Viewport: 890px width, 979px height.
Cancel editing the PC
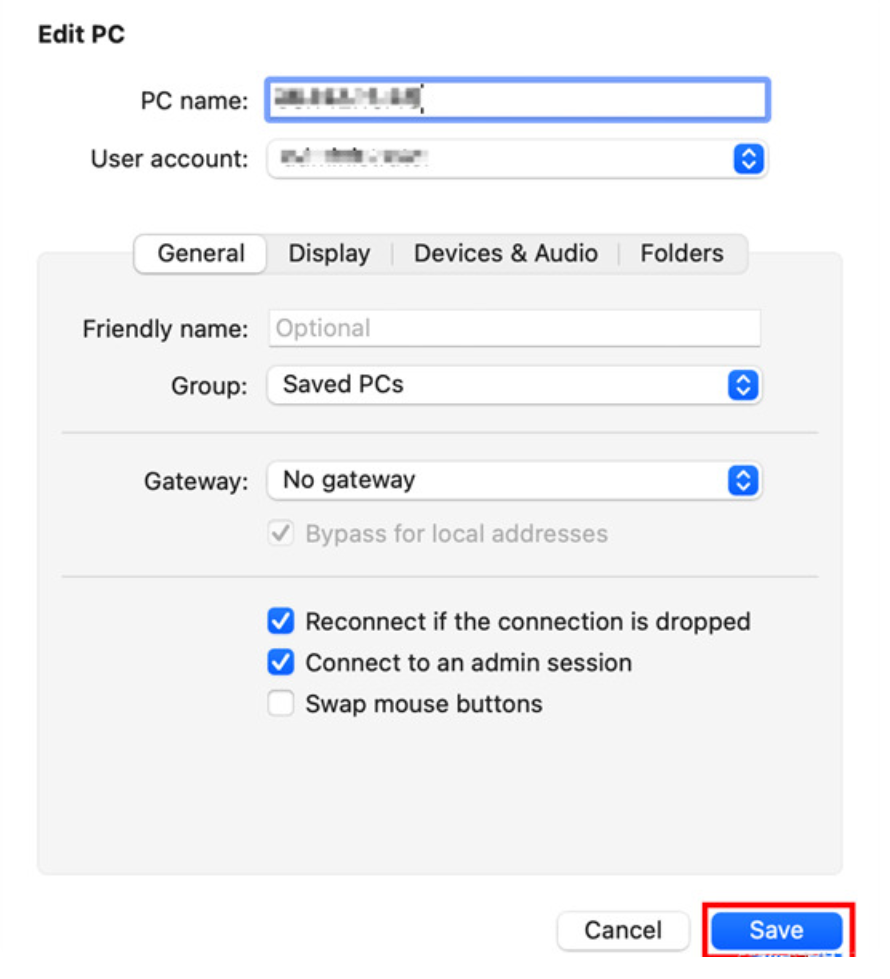[x=623, y=930]
